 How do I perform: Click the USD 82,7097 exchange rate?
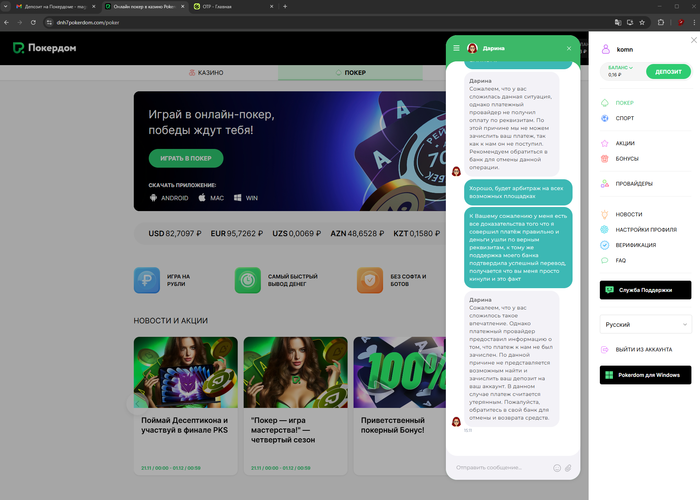click(175, 233)
